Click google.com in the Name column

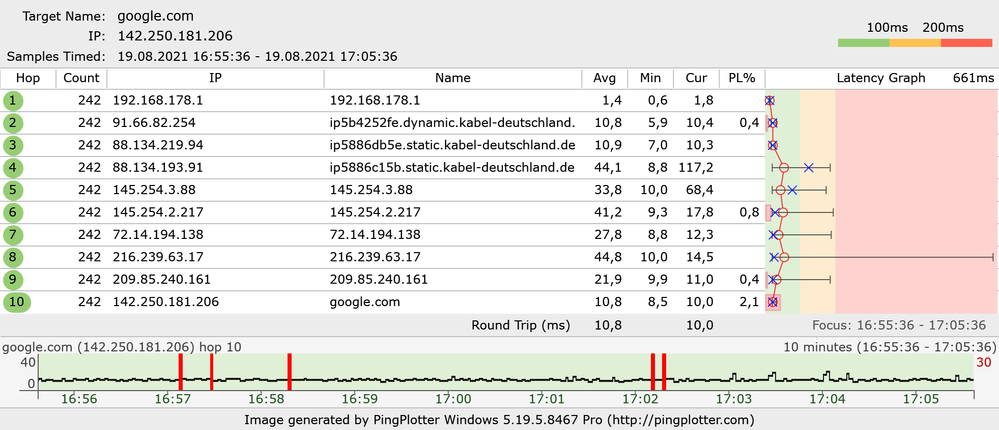click(365, 302)
